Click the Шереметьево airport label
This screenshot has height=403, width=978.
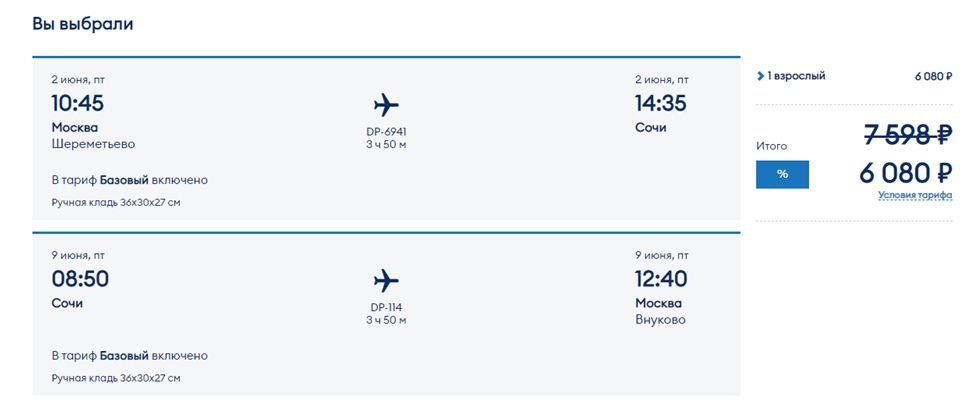tap(93, 144)
